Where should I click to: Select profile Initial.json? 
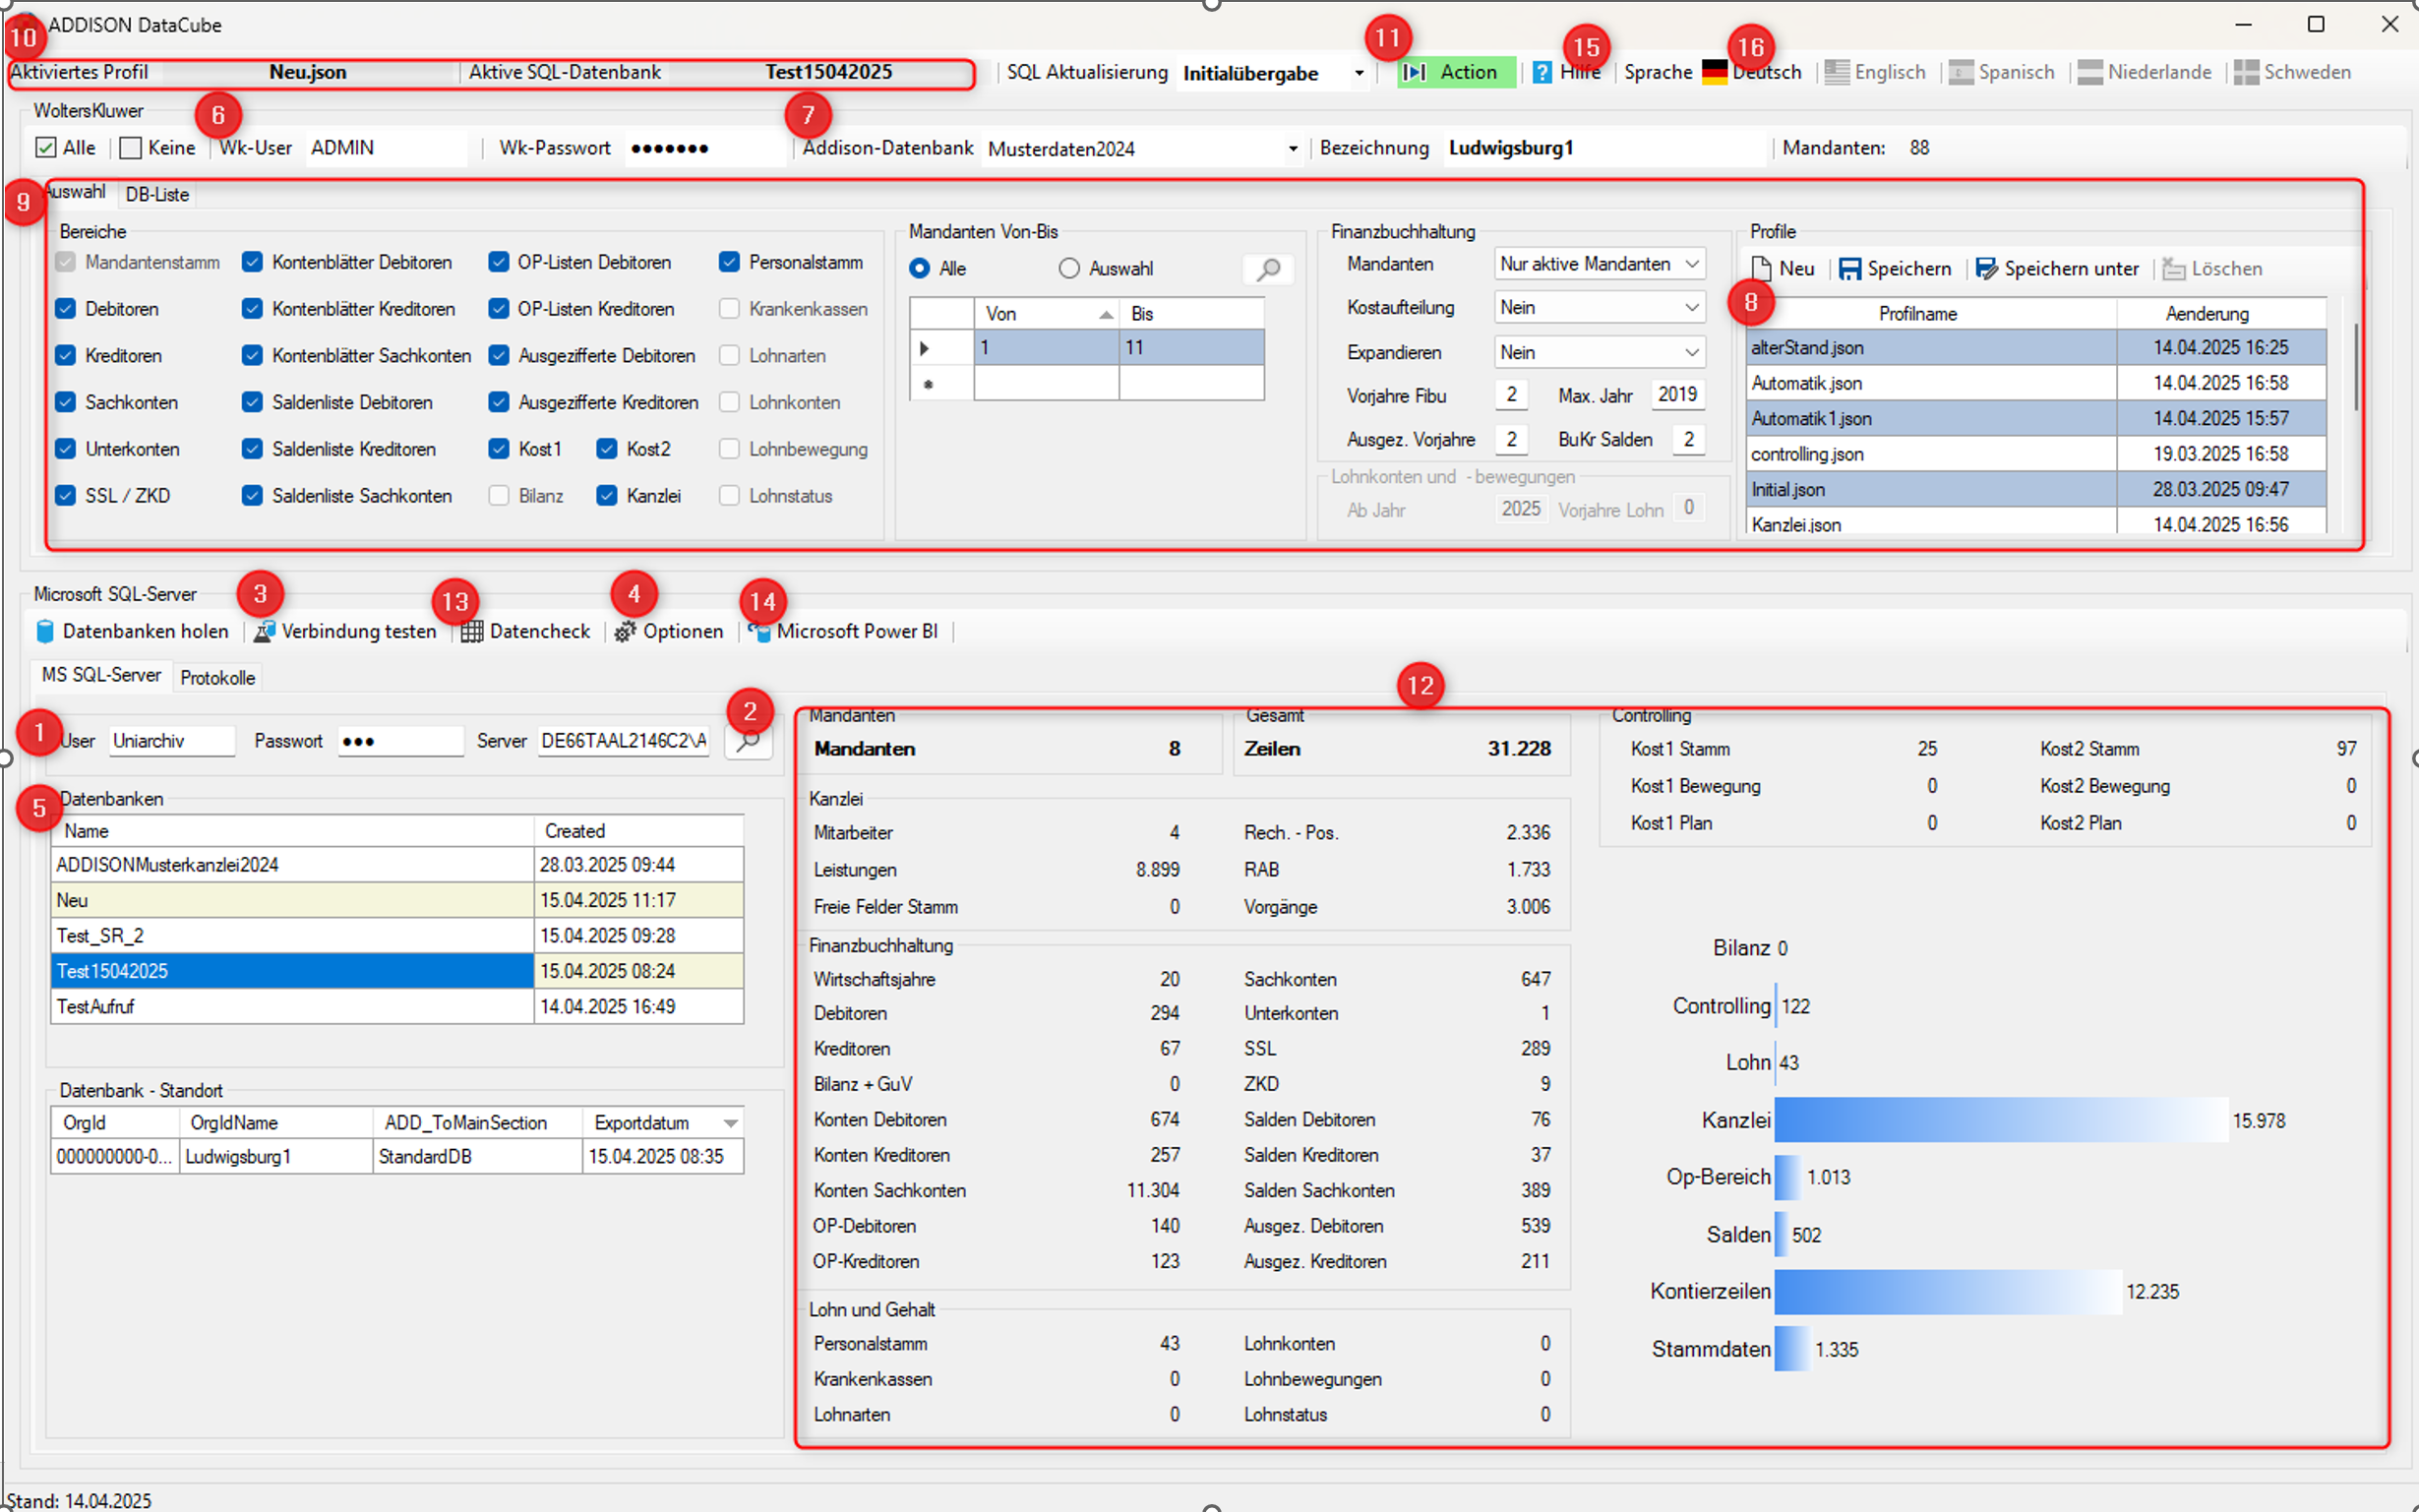coord(2037,490)
